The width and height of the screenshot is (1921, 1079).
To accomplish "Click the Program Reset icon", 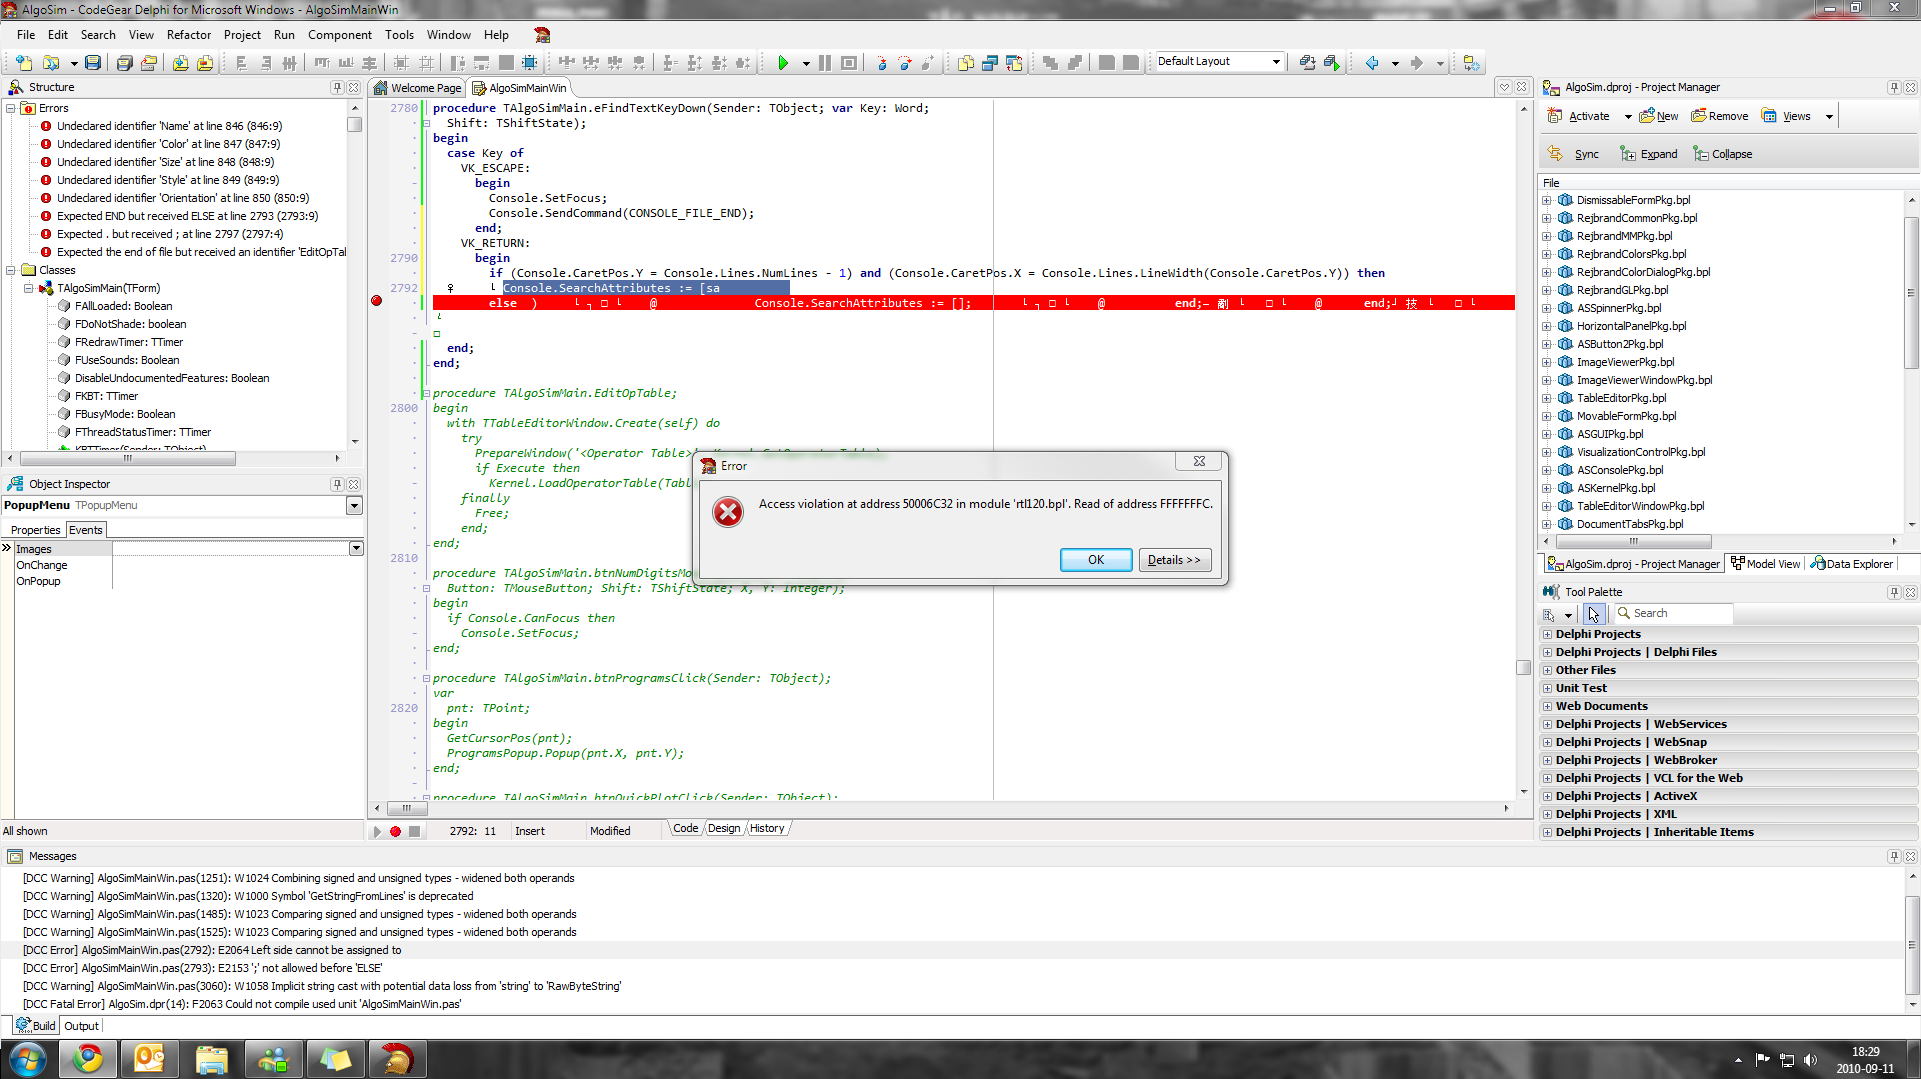I will (848, 63).
